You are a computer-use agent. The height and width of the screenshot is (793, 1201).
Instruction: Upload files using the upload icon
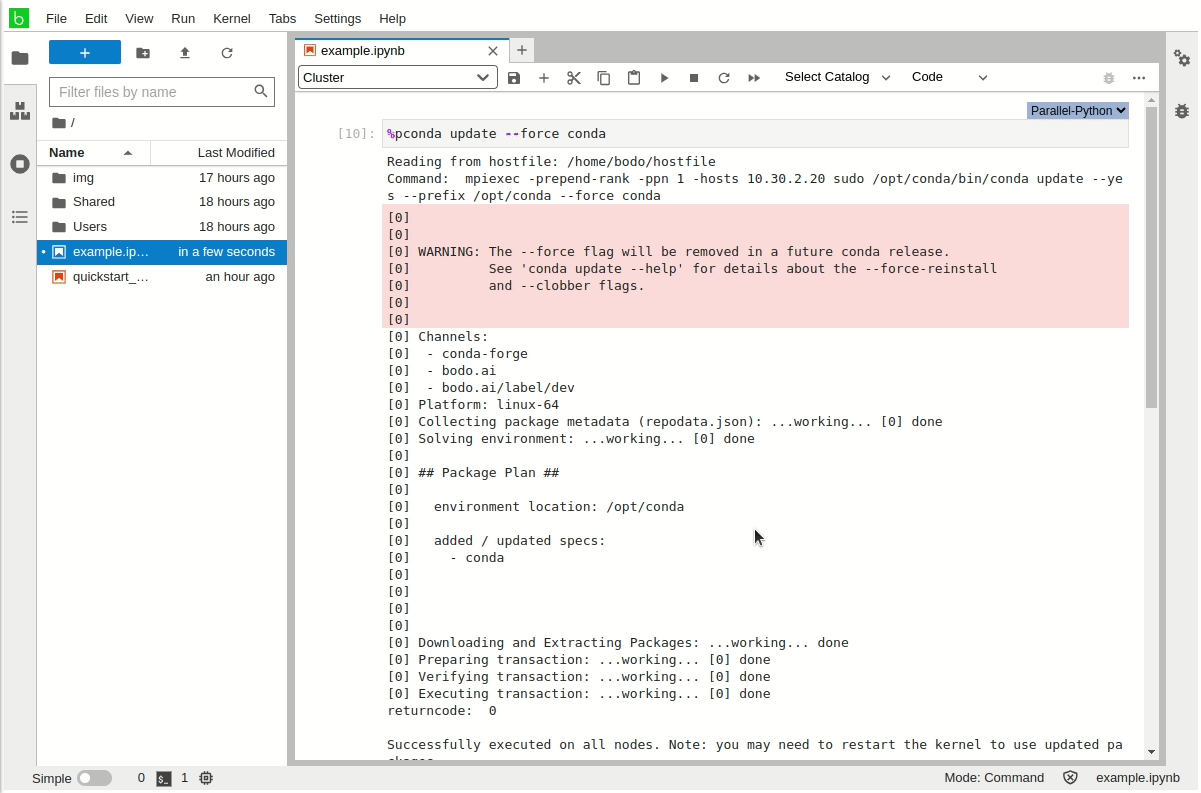coord(185,53)
